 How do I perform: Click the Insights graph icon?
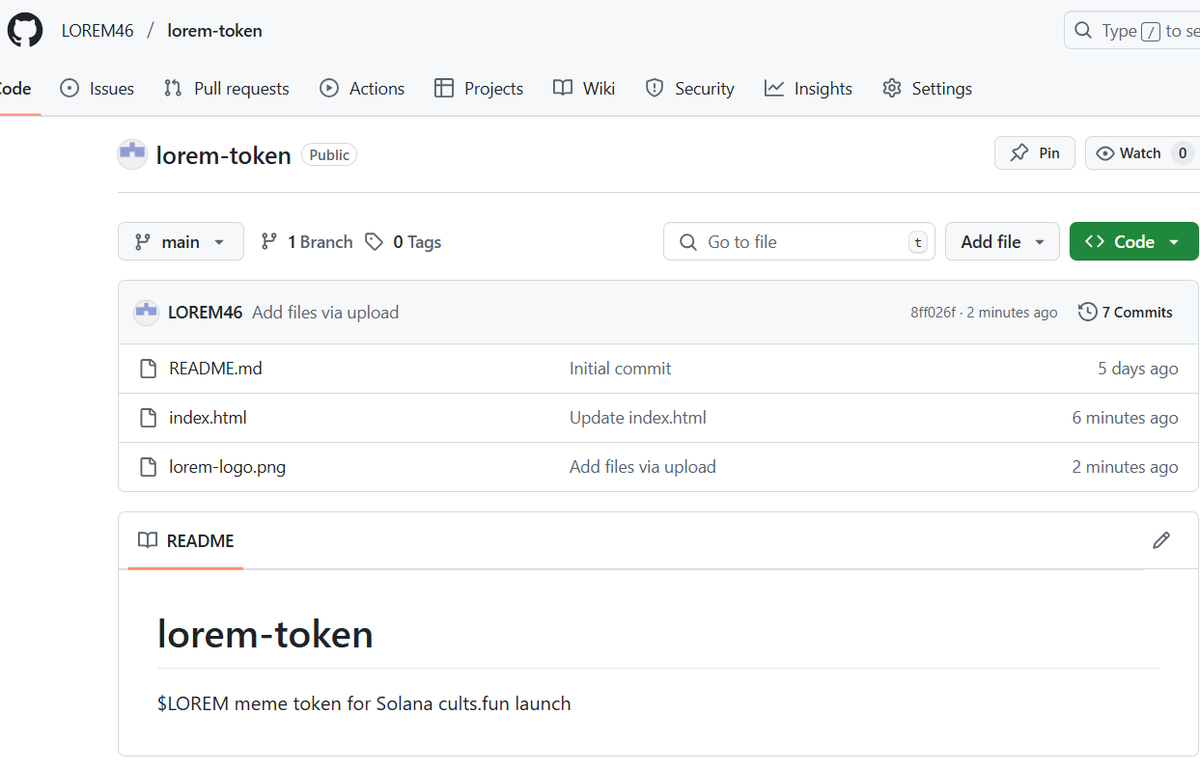pyautogui.click(x=774, y=88)
